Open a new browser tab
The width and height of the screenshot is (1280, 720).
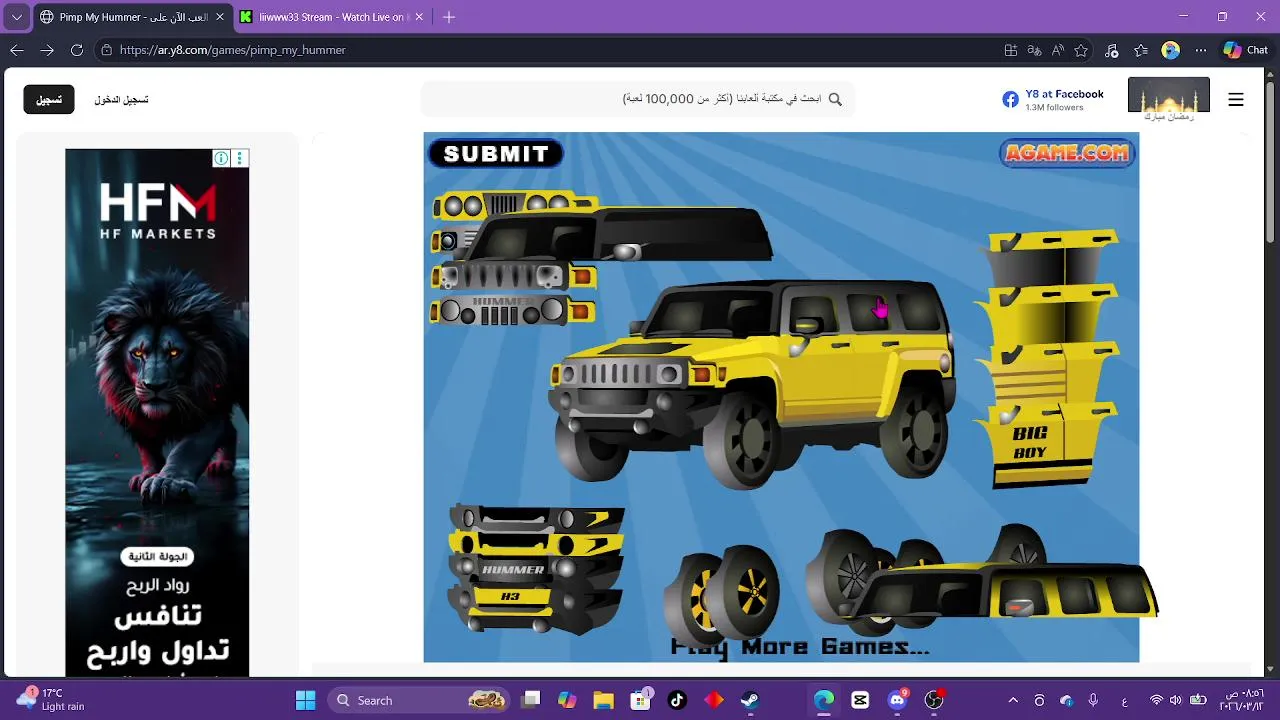449,17
